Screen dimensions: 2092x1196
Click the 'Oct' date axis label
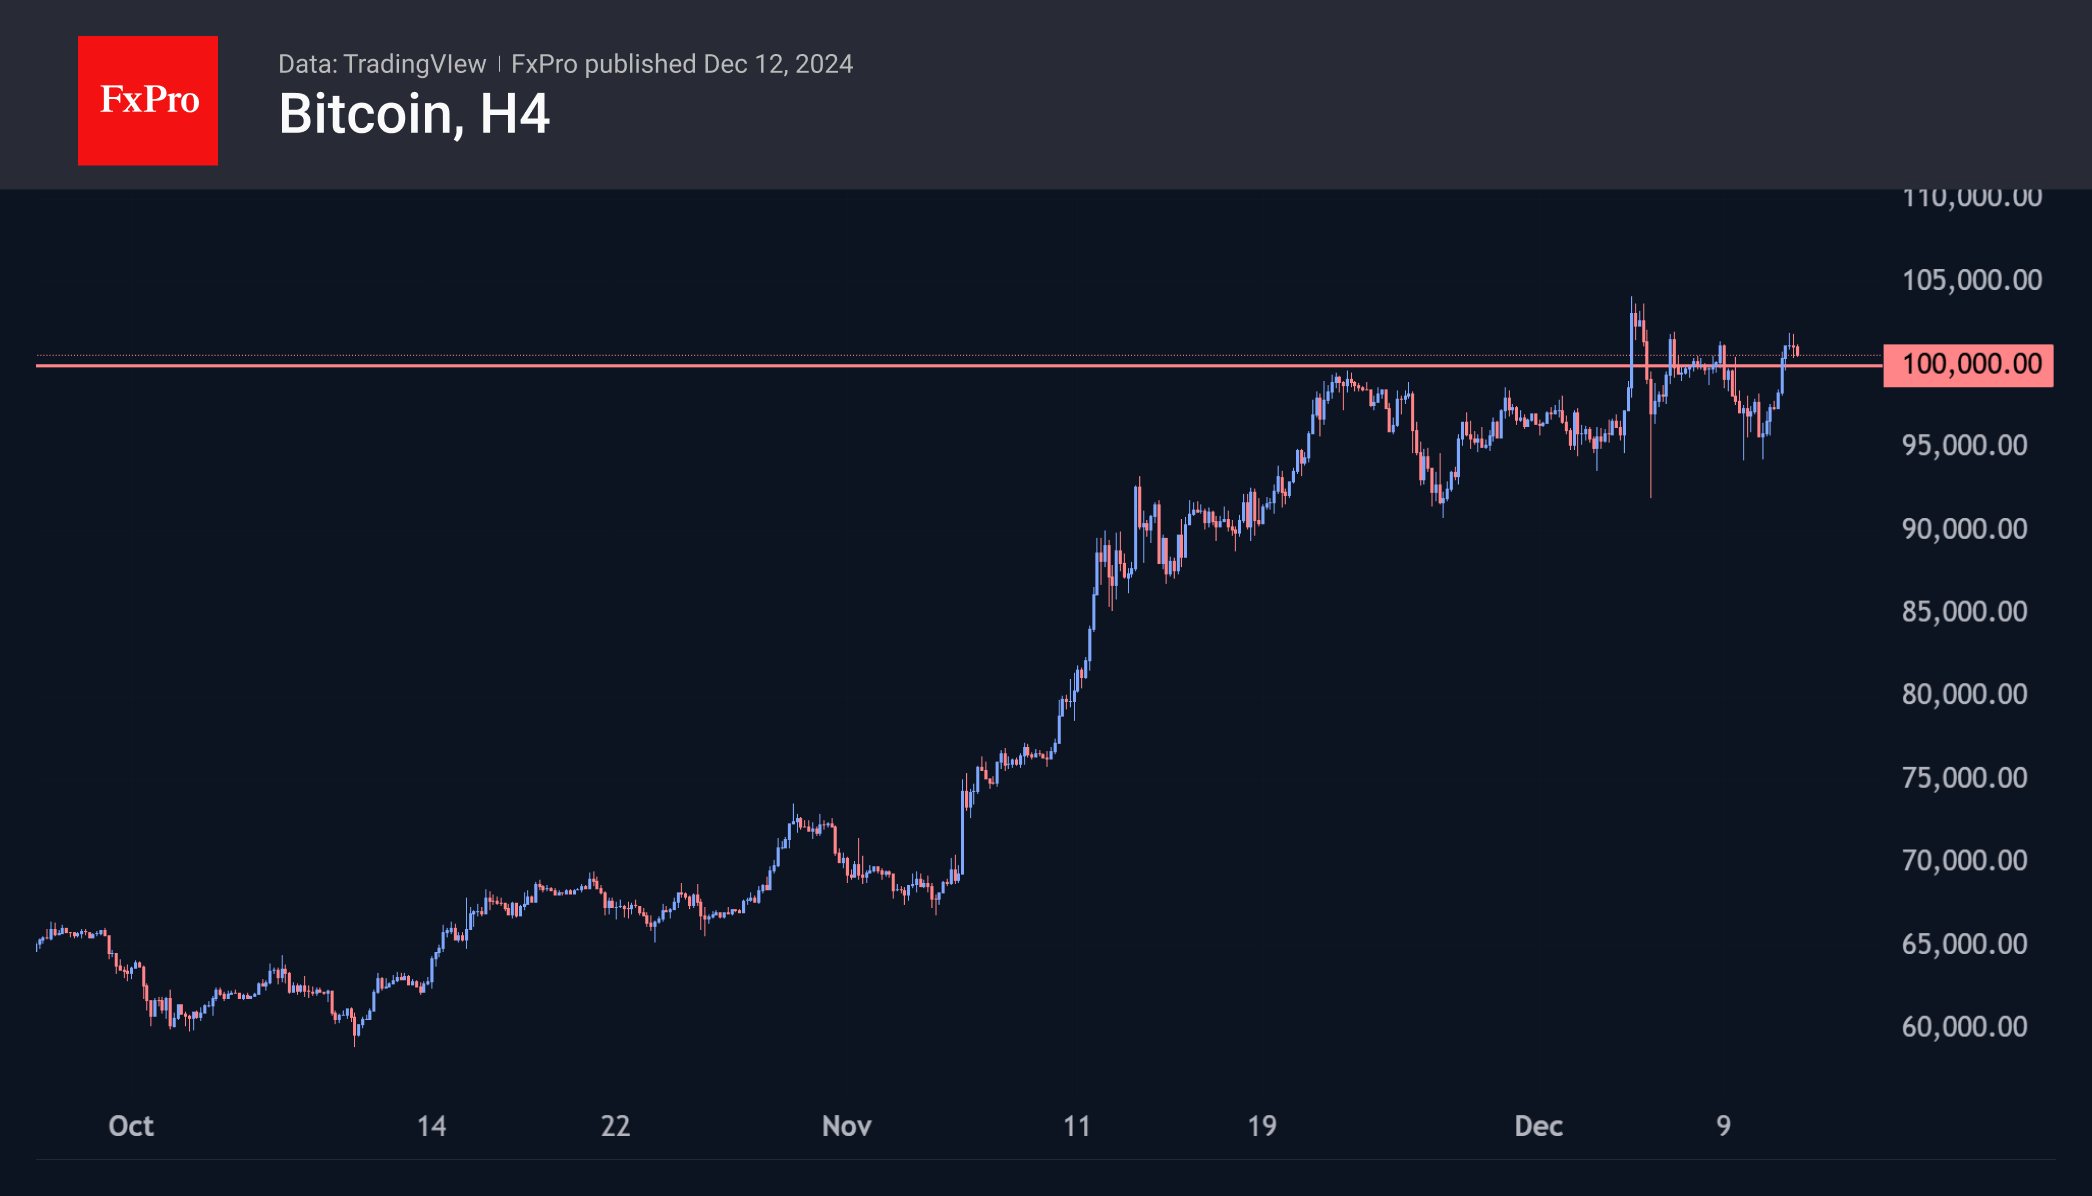point(131,1127)
